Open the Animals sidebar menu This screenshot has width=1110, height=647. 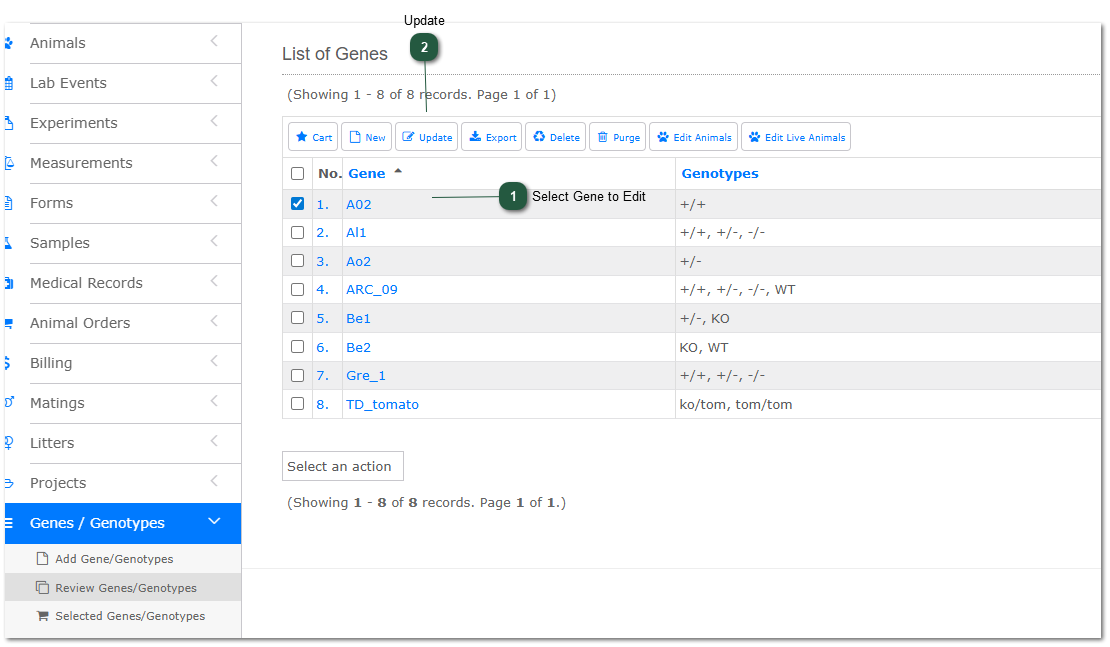[57, 43]
